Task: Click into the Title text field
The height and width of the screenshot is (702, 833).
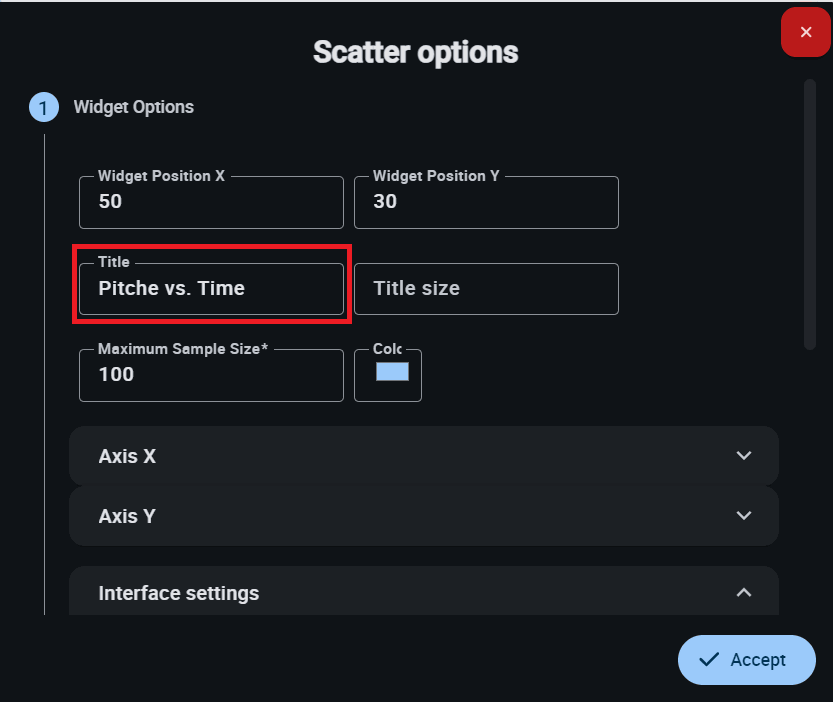Action: (211, 289)
